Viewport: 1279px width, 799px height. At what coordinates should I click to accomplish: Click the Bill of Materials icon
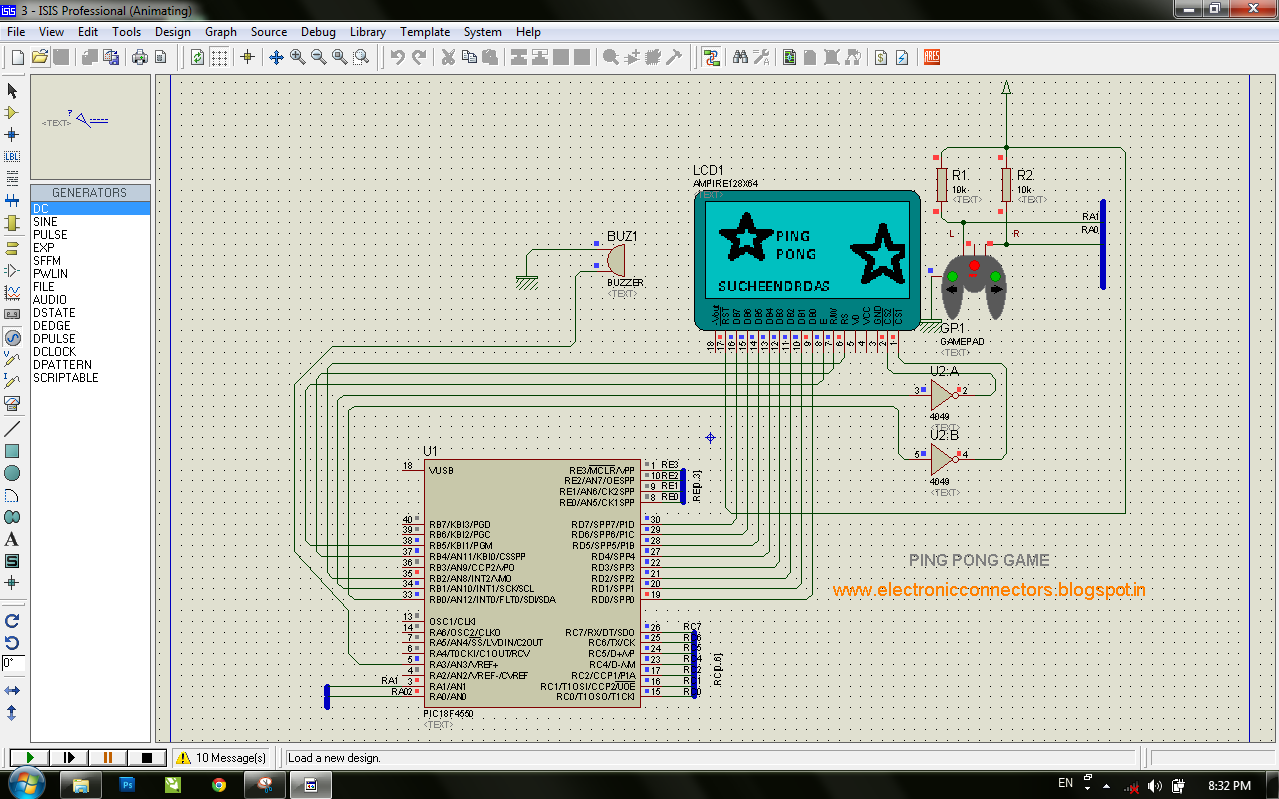coord(881,57)
